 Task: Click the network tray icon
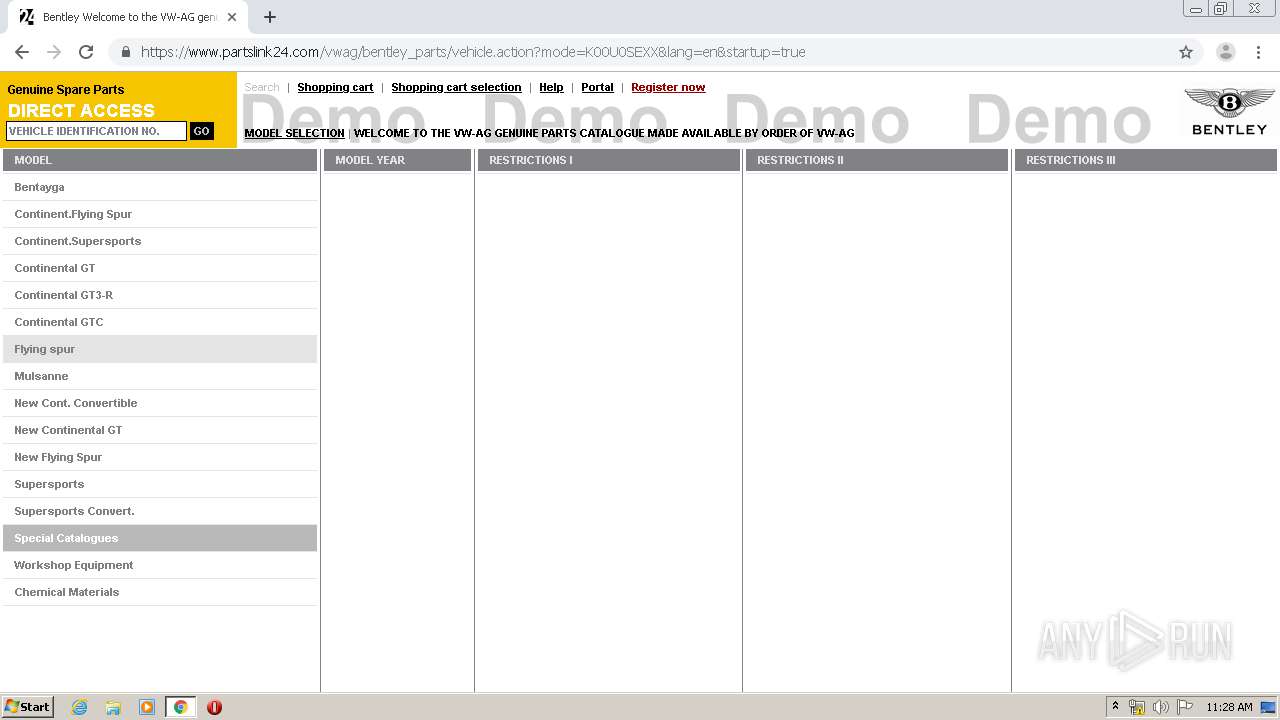pyautogui.click(x=1137, y=707)
